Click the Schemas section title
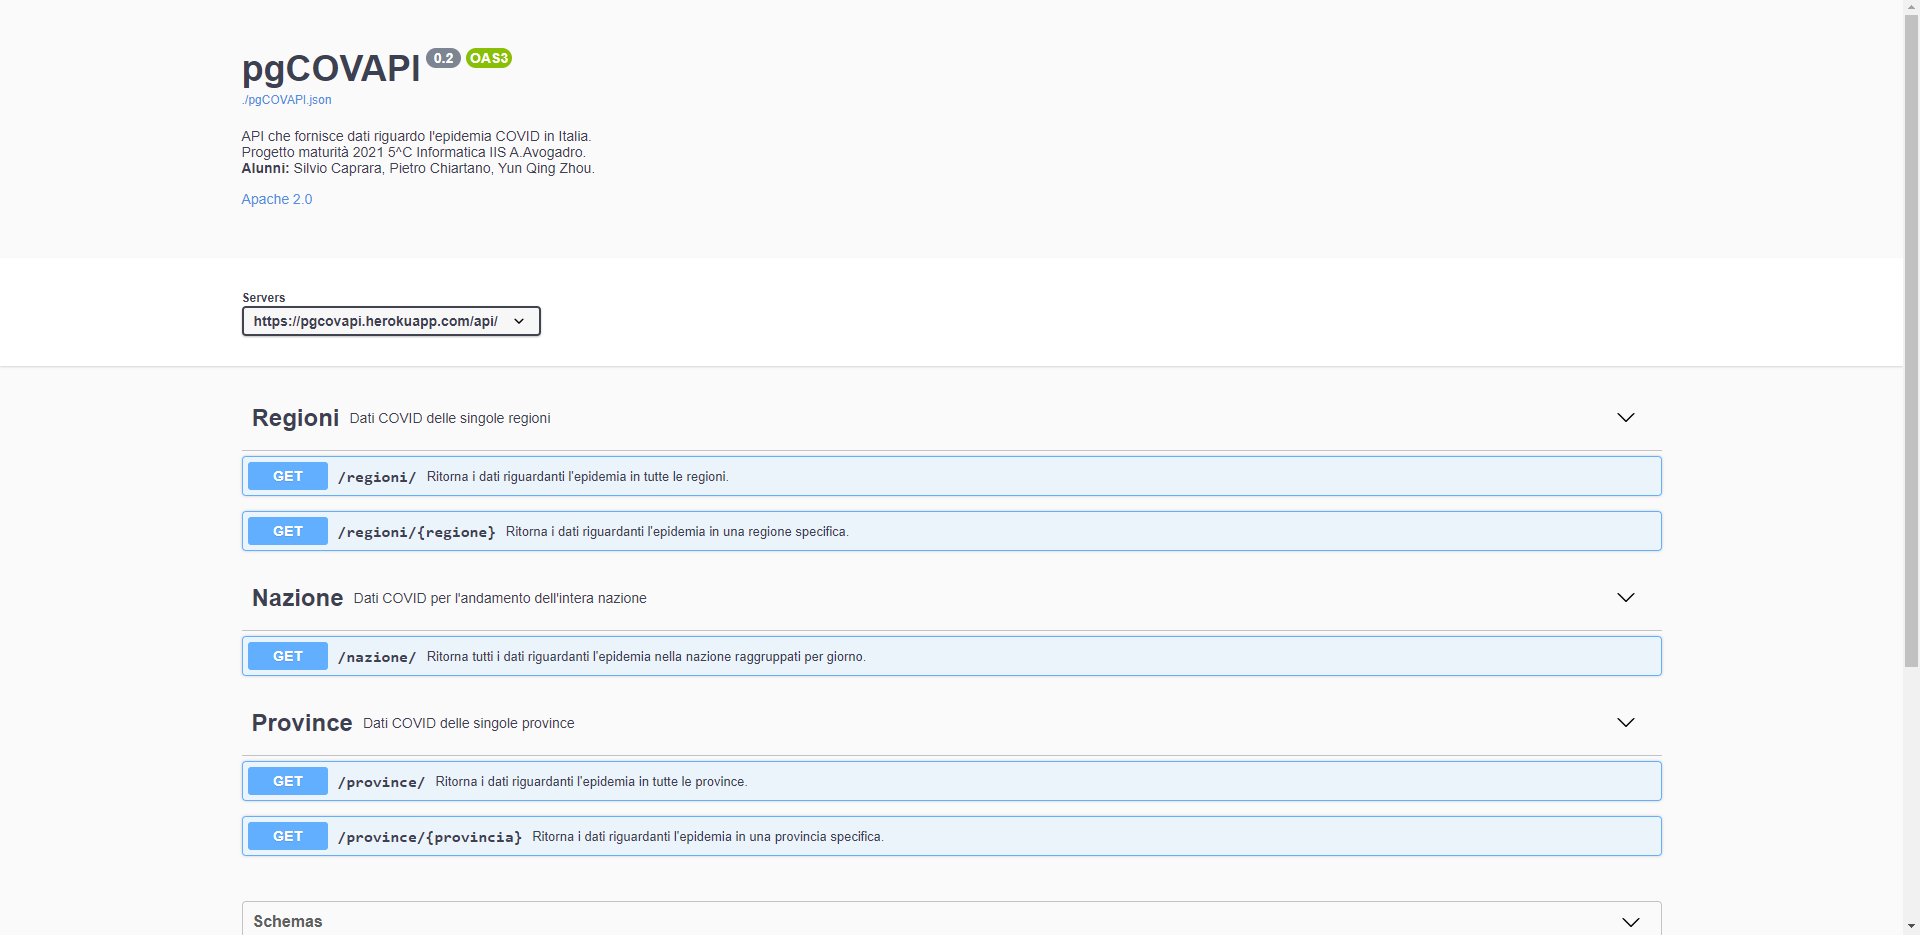The width and height of the screenshot is (1920, 935). click(288, 921)
